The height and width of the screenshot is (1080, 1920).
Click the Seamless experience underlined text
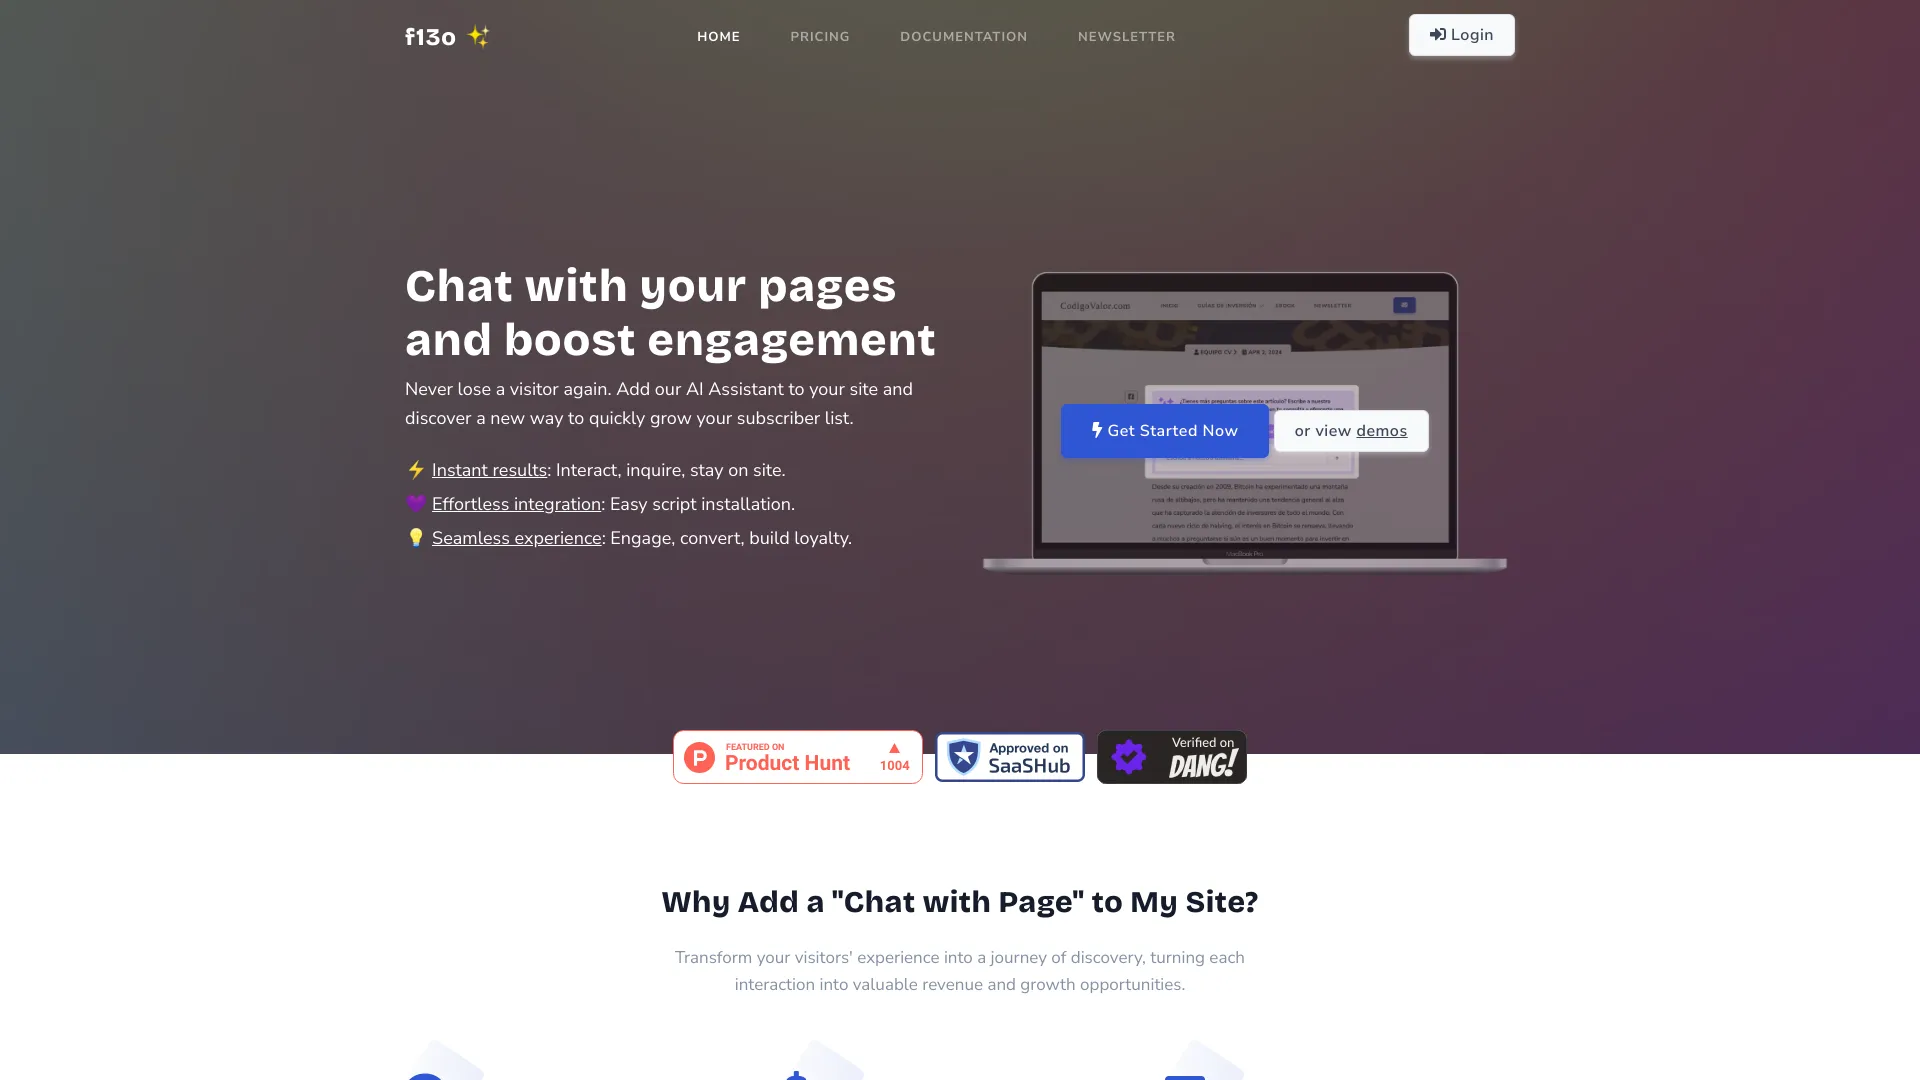click(x=516, y=538)
